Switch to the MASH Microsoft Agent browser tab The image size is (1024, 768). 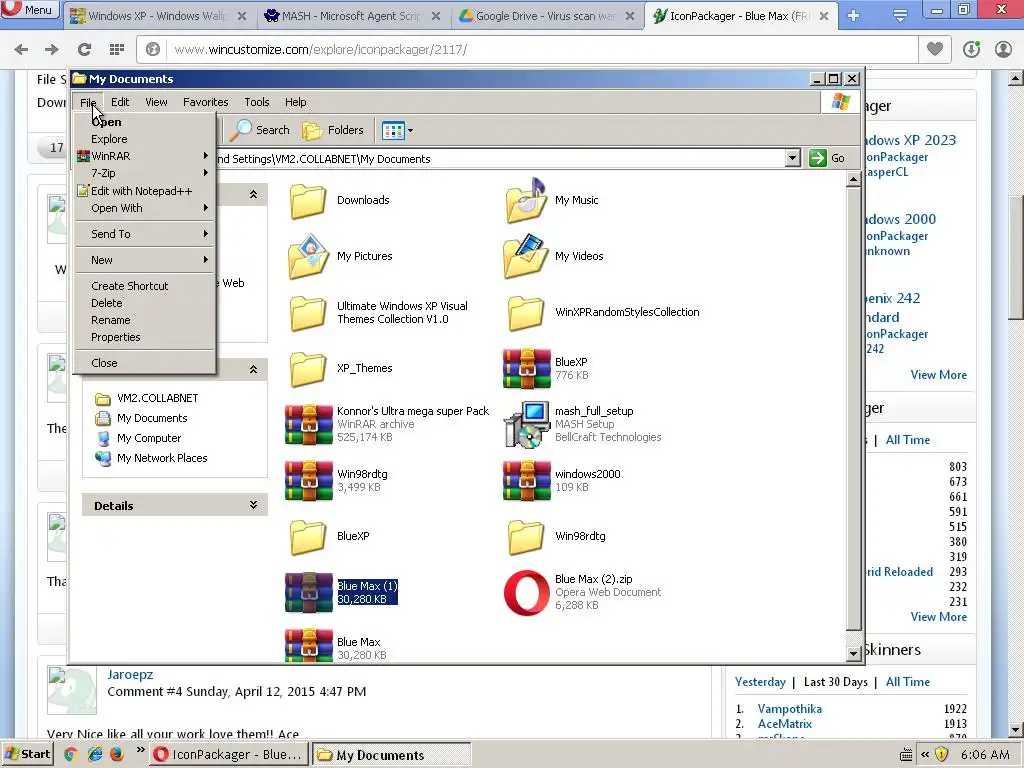353,16
